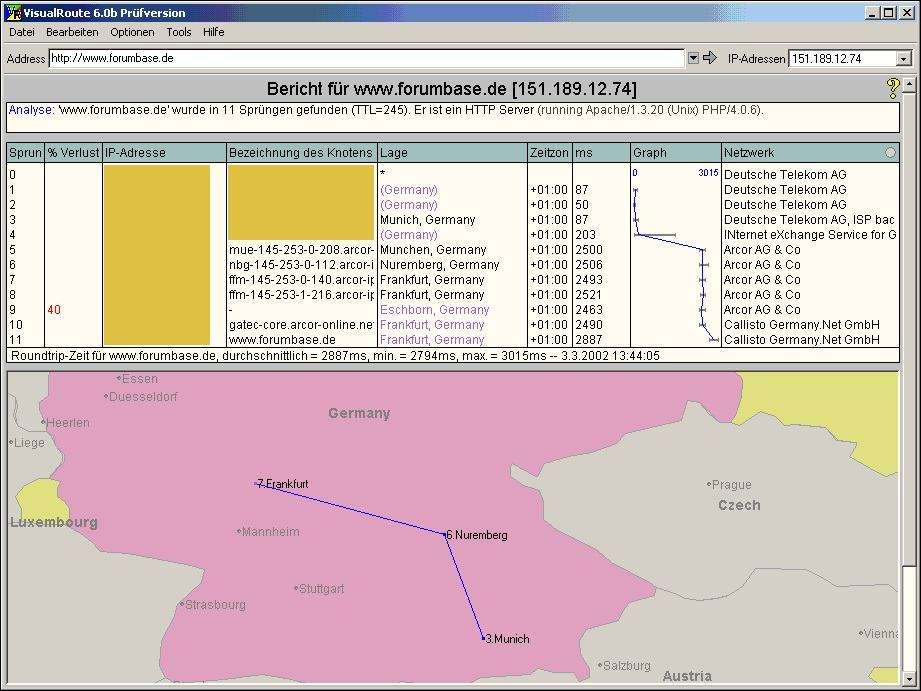This screenshot has height=691, width=921.
Task: Click the (Germany) link in hop 1
Action: (x=409, y=190)
